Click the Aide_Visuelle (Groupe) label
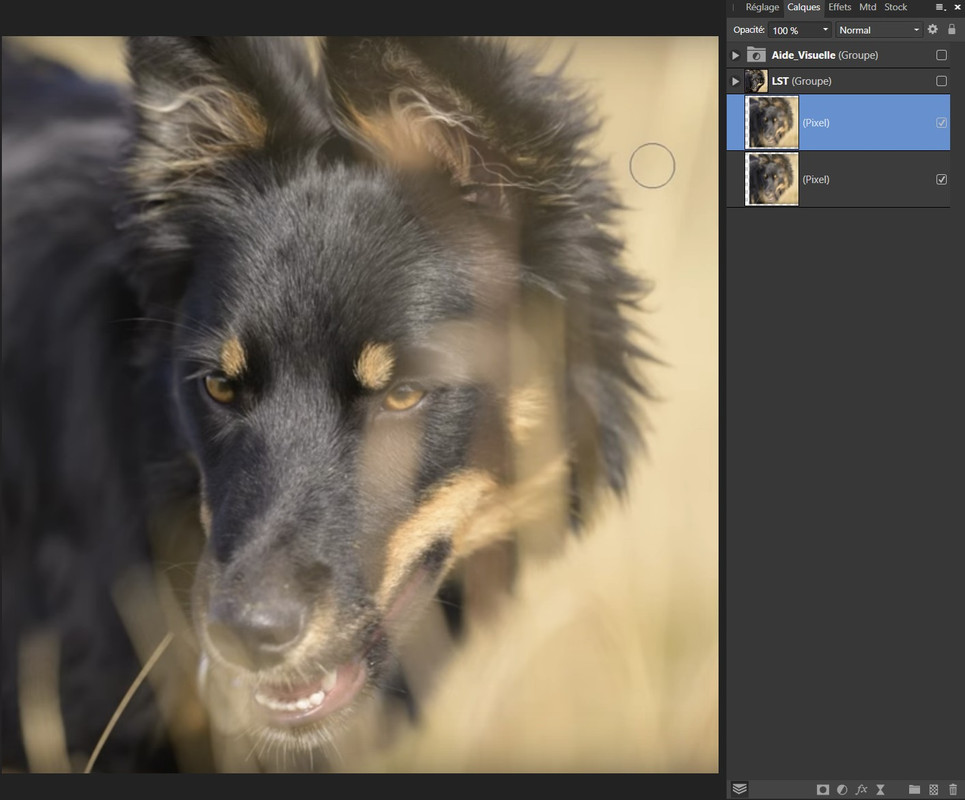The width and height of the screenshot is (965, 800). [x=825, y=55]
